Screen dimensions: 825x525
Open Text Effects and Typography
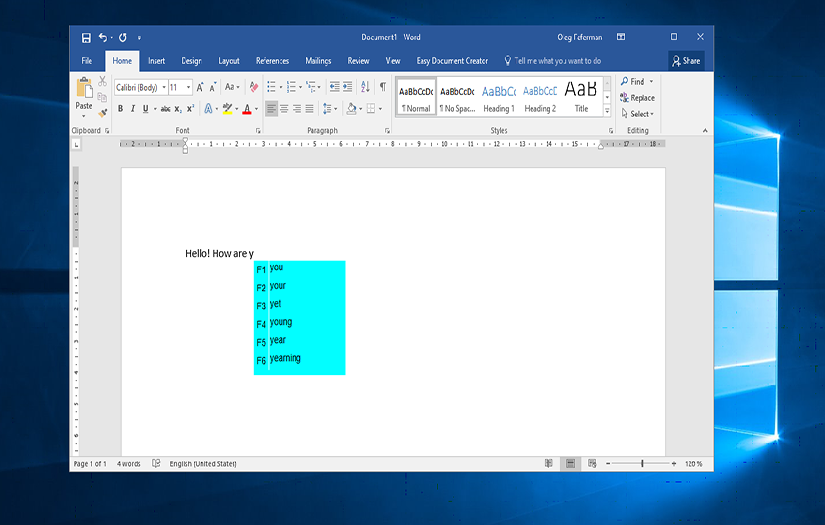(208, 108)
